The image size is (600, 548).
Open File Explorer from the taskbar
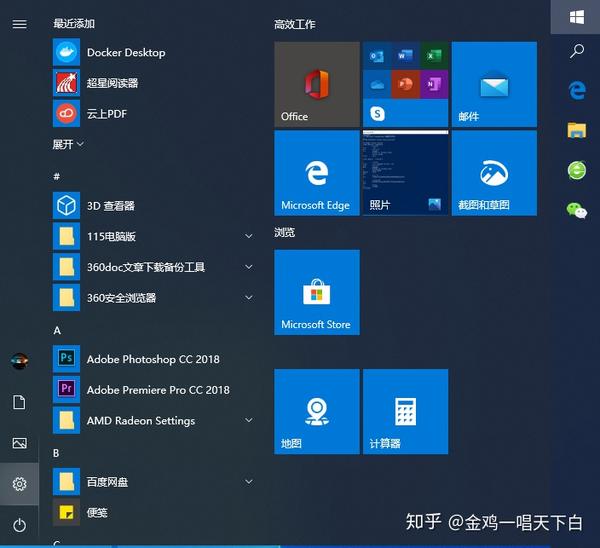(x=577, y=130)
